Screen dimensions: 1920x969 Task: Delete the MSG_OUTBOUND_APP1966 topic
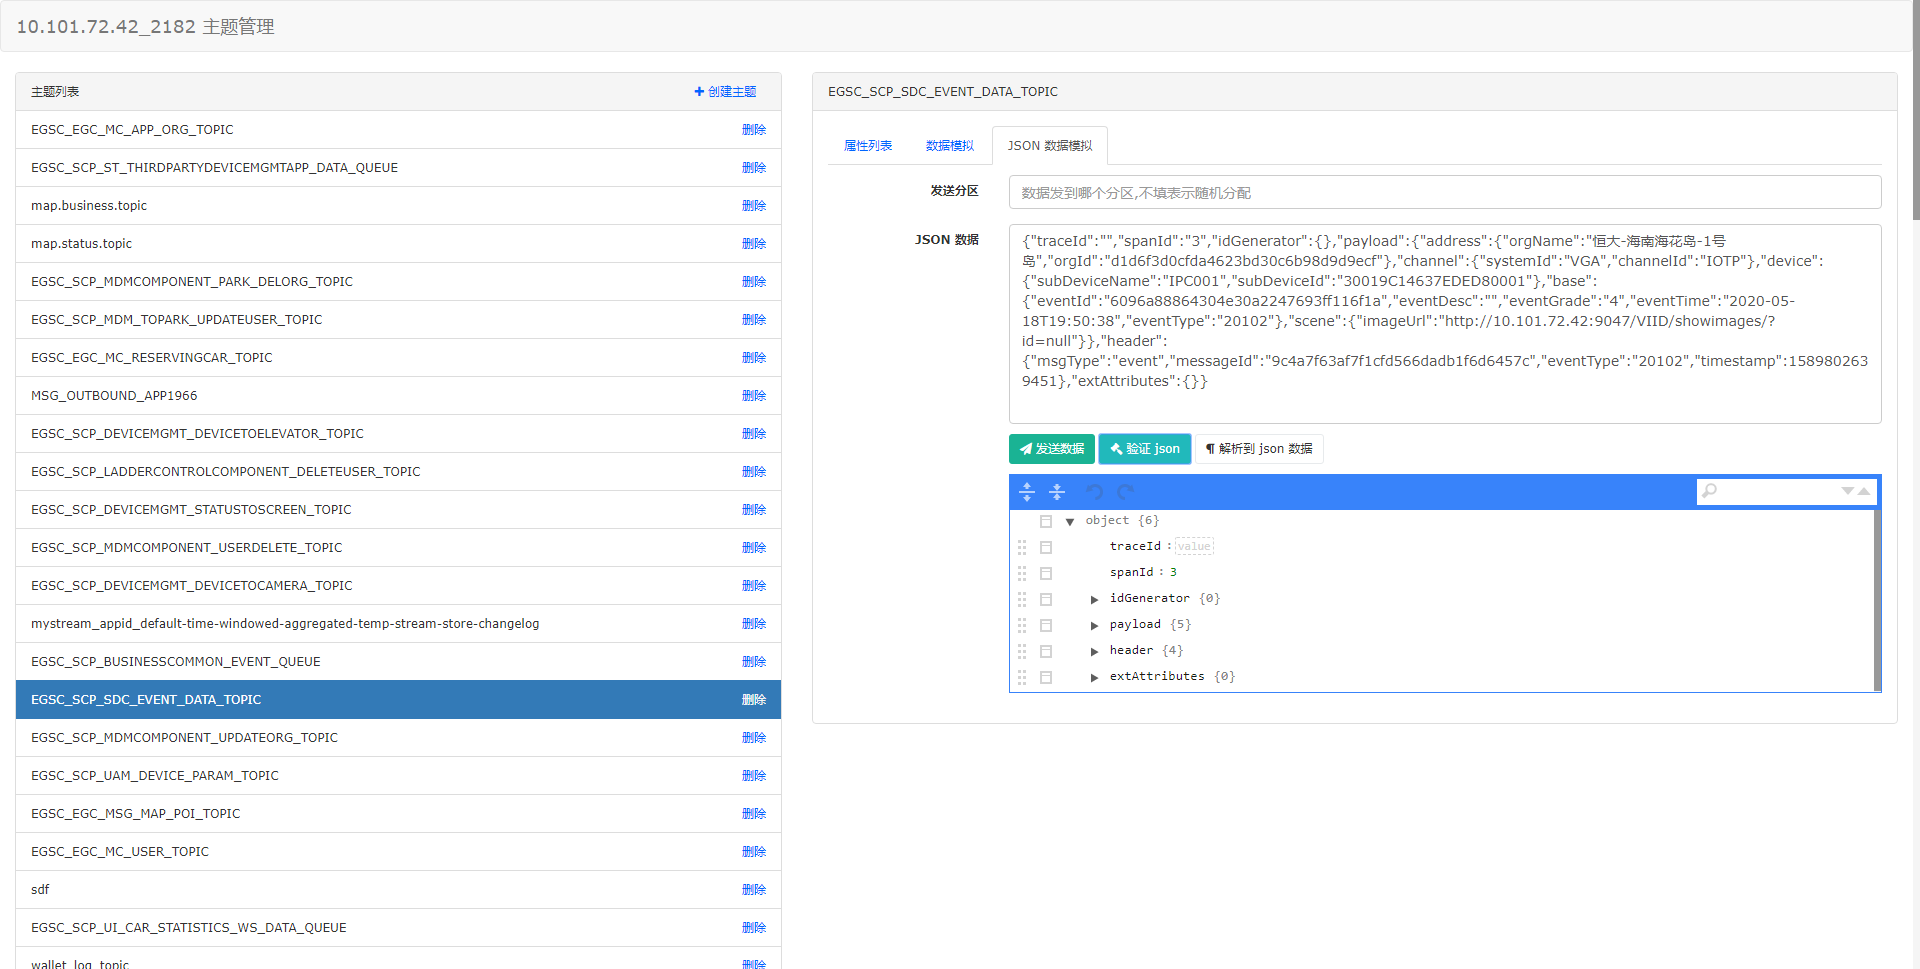coord(754,396)
